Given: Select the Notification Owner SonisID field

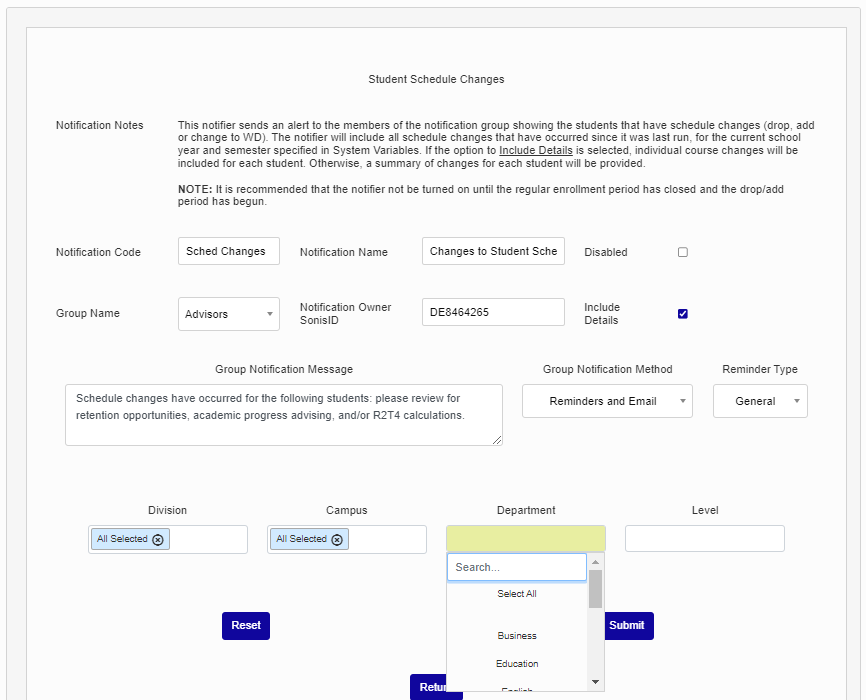Looking at the screenshot, I should point(493,312).
